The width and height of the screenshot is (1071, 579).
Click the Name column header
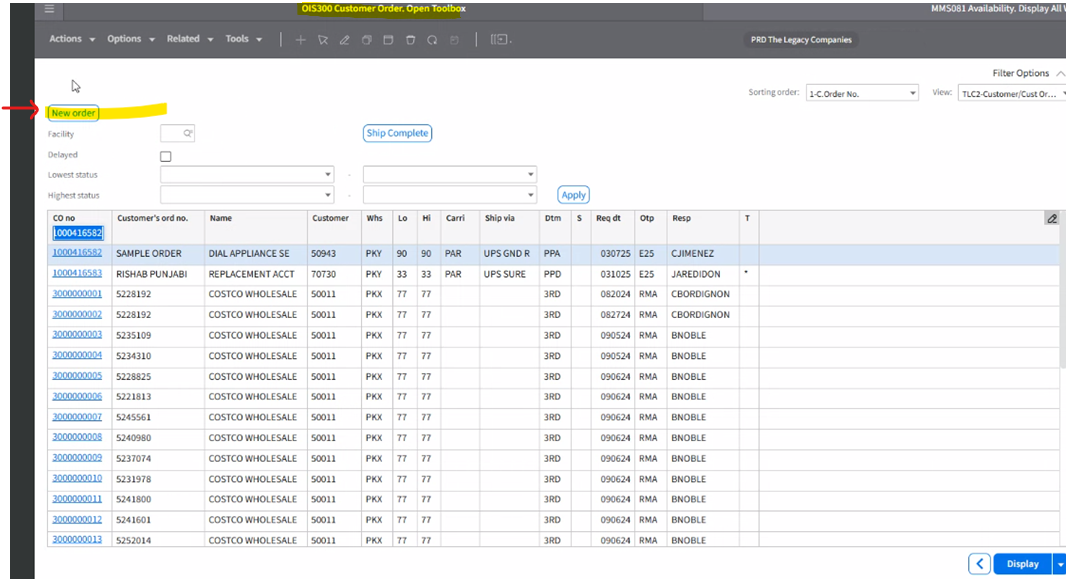[221, 218]
